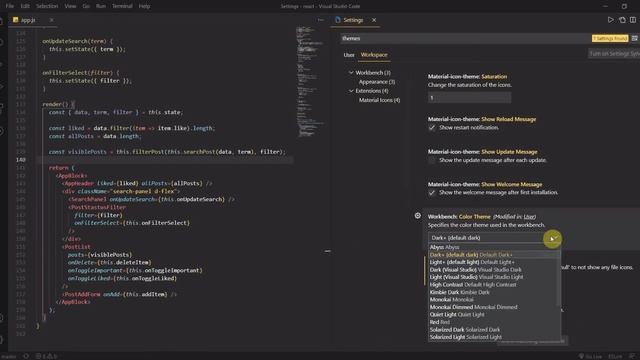
Task: Click line number 140 in gutter
Action: click(21, 160)
